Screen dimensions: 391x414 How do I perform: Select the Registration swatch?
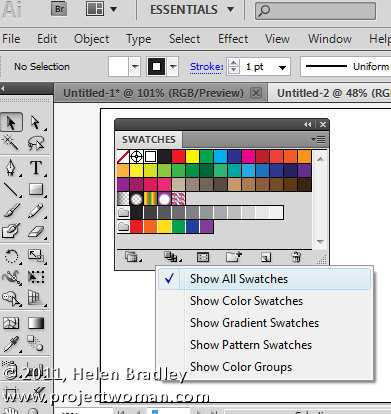pos(137,156)
